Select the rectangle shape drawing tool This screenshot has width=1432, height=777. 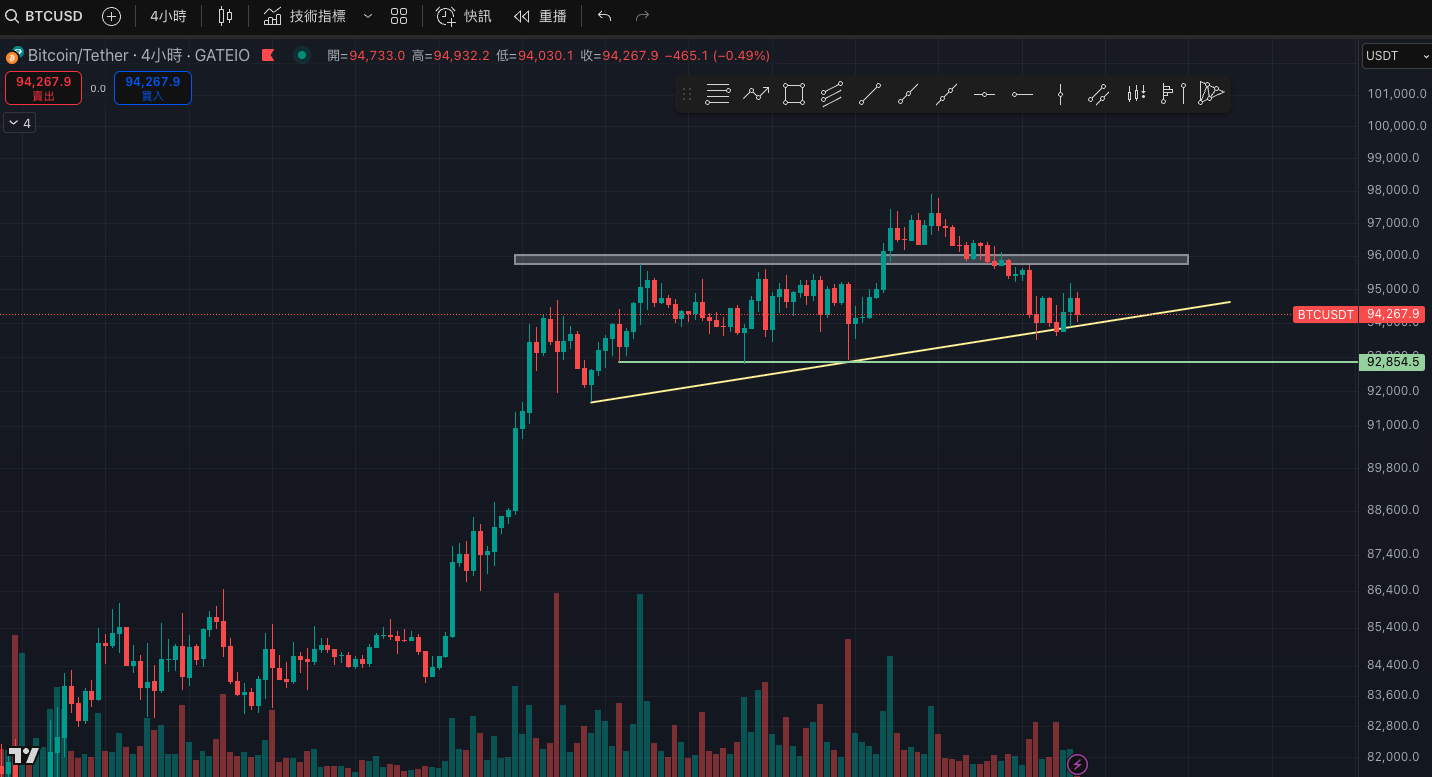coord(793,95)
